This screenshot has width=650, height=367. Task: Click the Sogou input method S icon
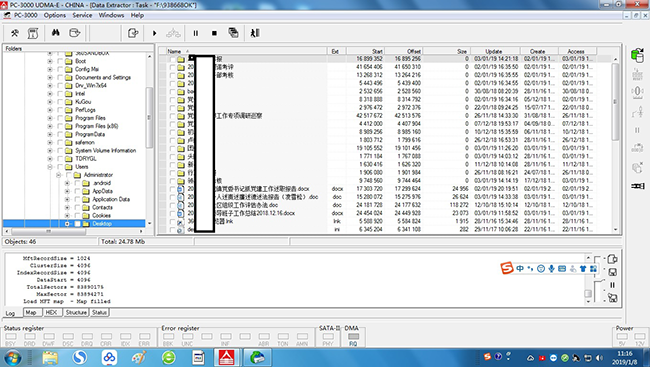point(507,268)
